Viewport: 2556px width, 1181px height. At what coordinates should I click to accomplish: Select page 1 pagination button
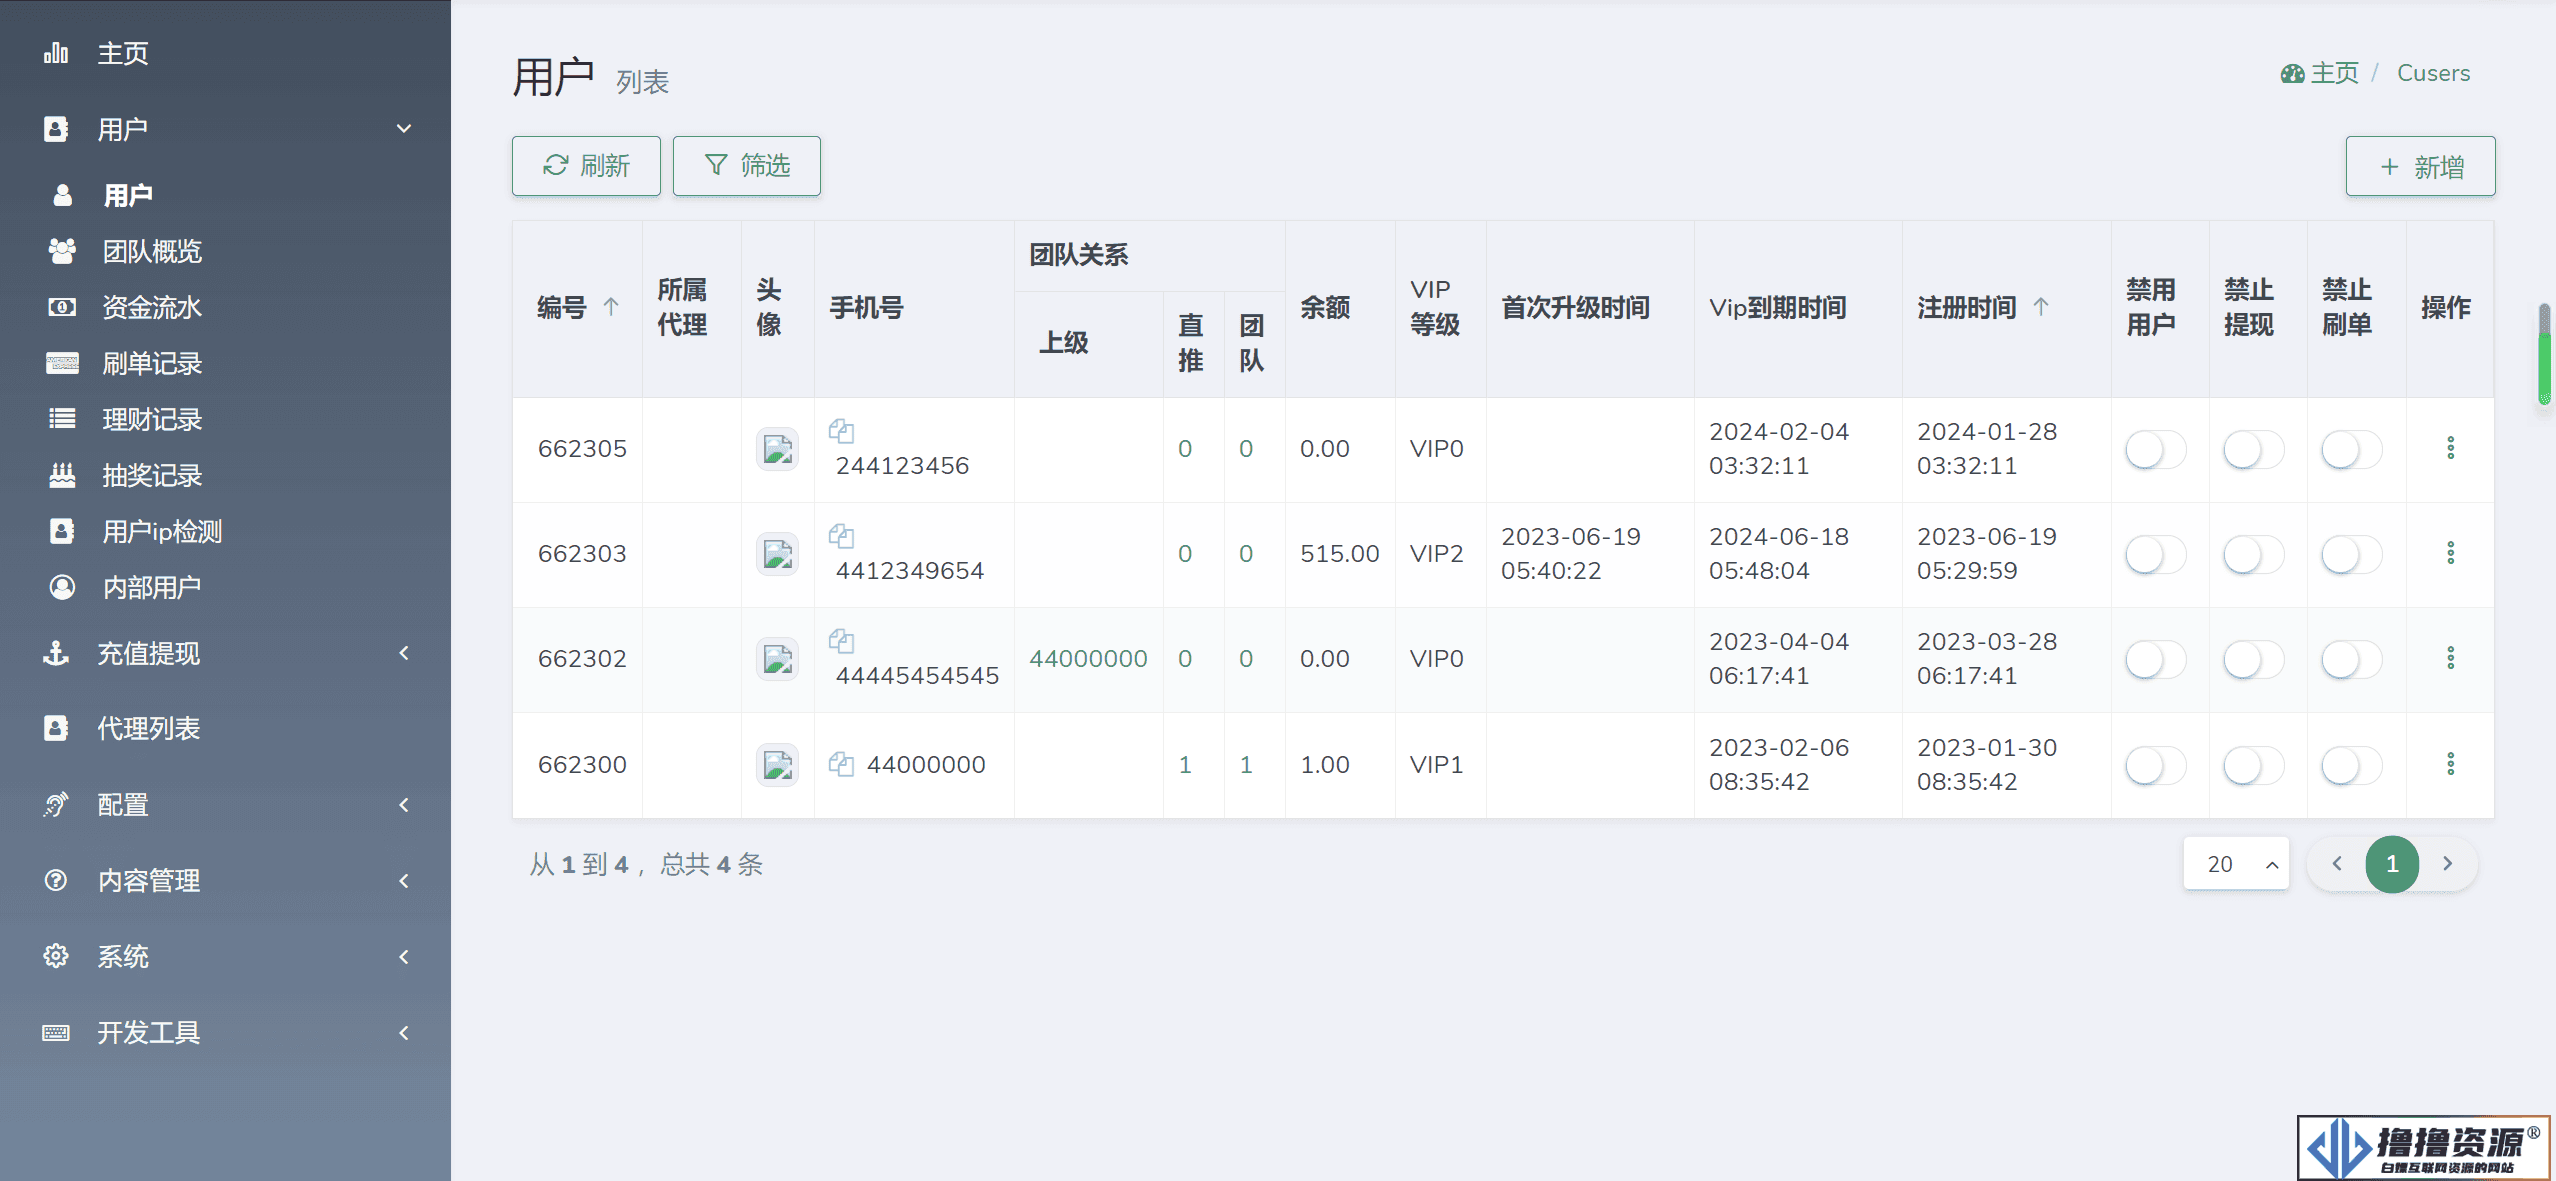[x=2392, y=864]
